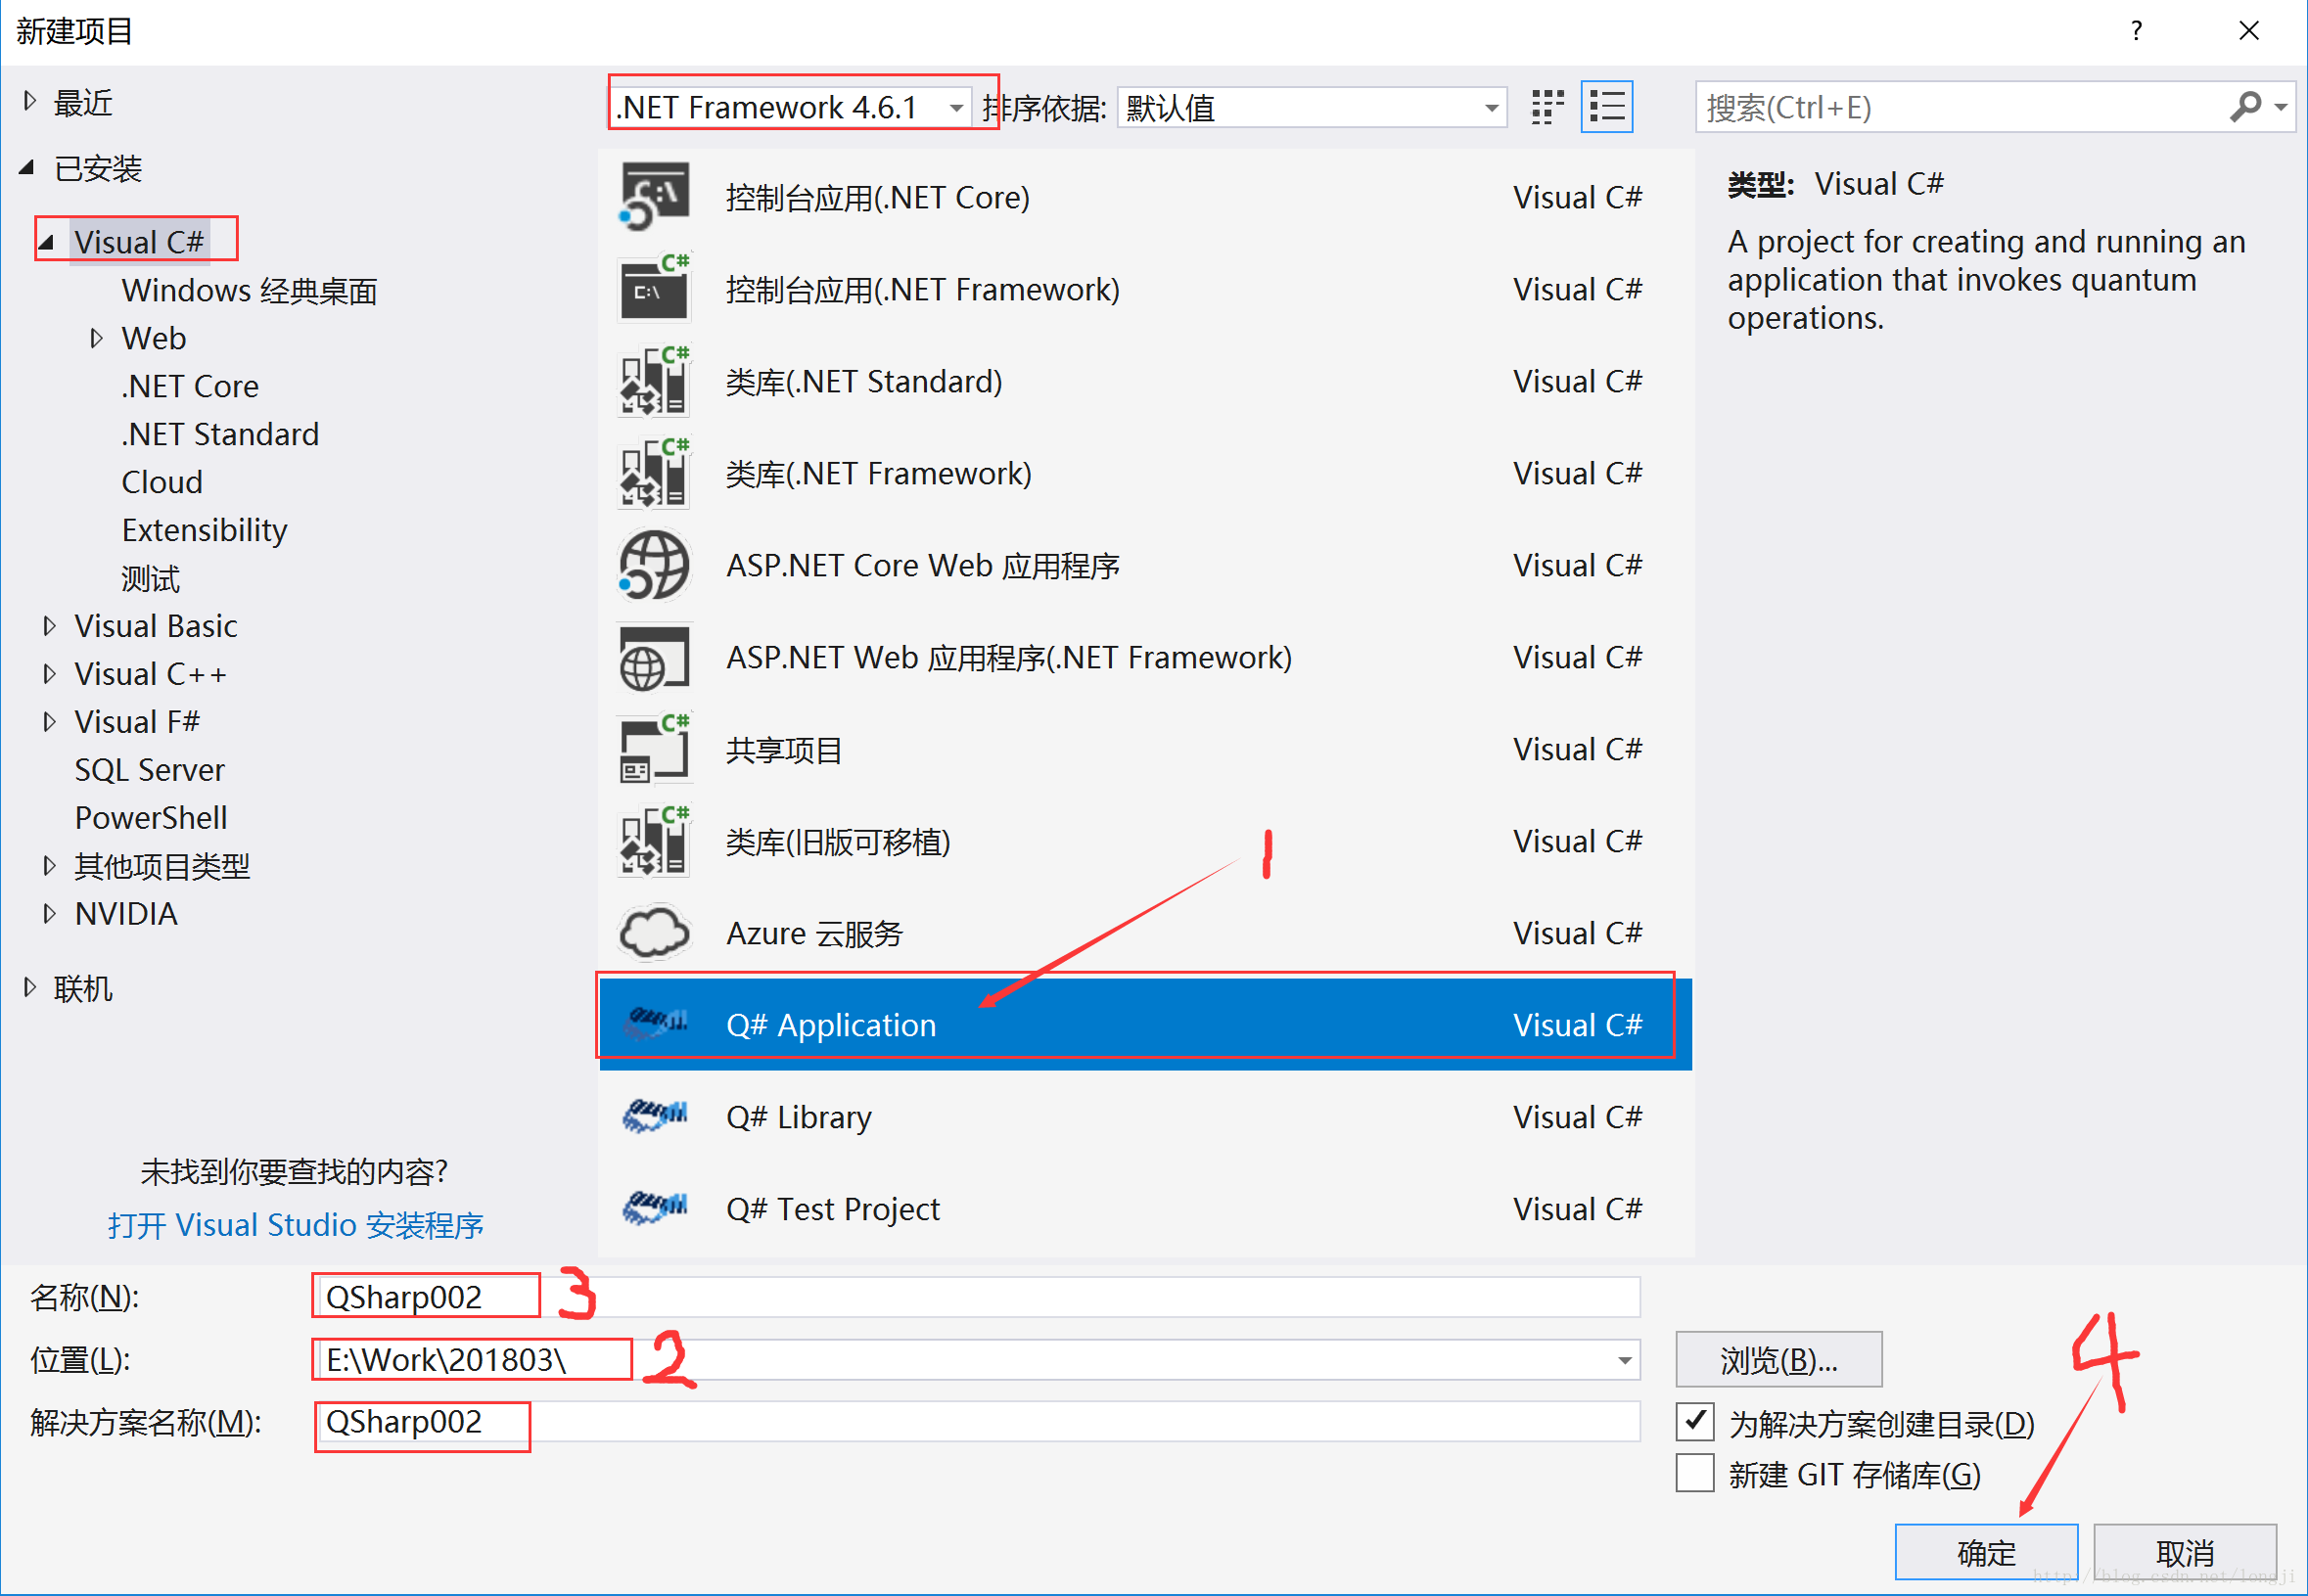Select the Q# Test Project template row
Screen dimensions: 2308x1596
click(1145, 1208)
